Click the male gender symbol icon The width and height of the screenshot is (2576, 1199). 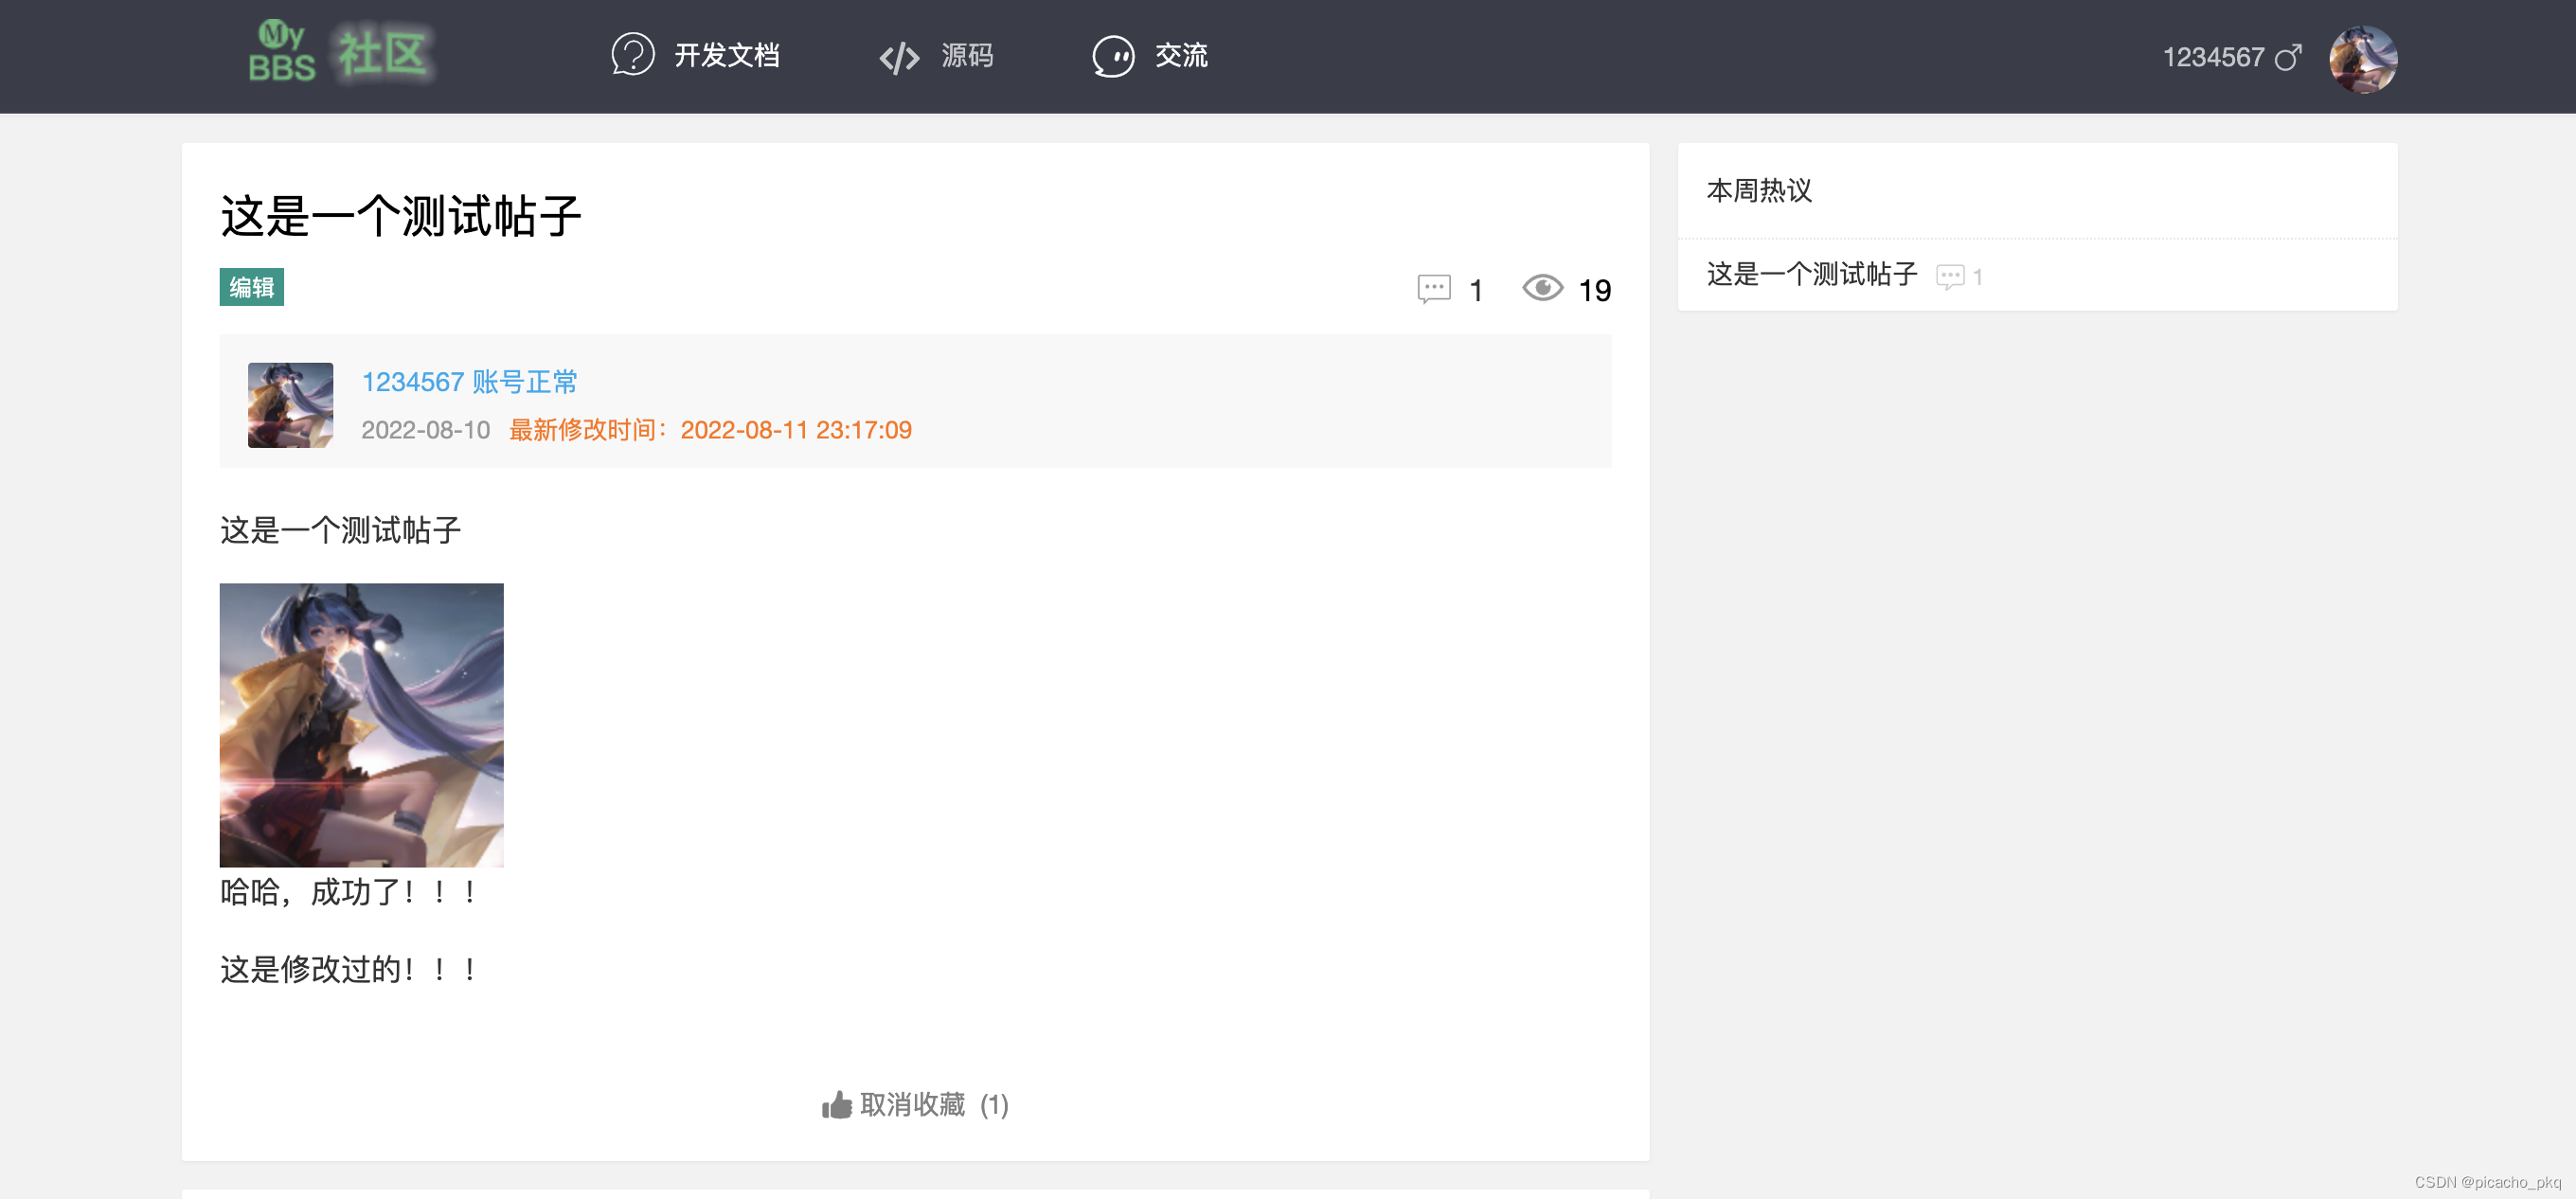point(2288,57)
